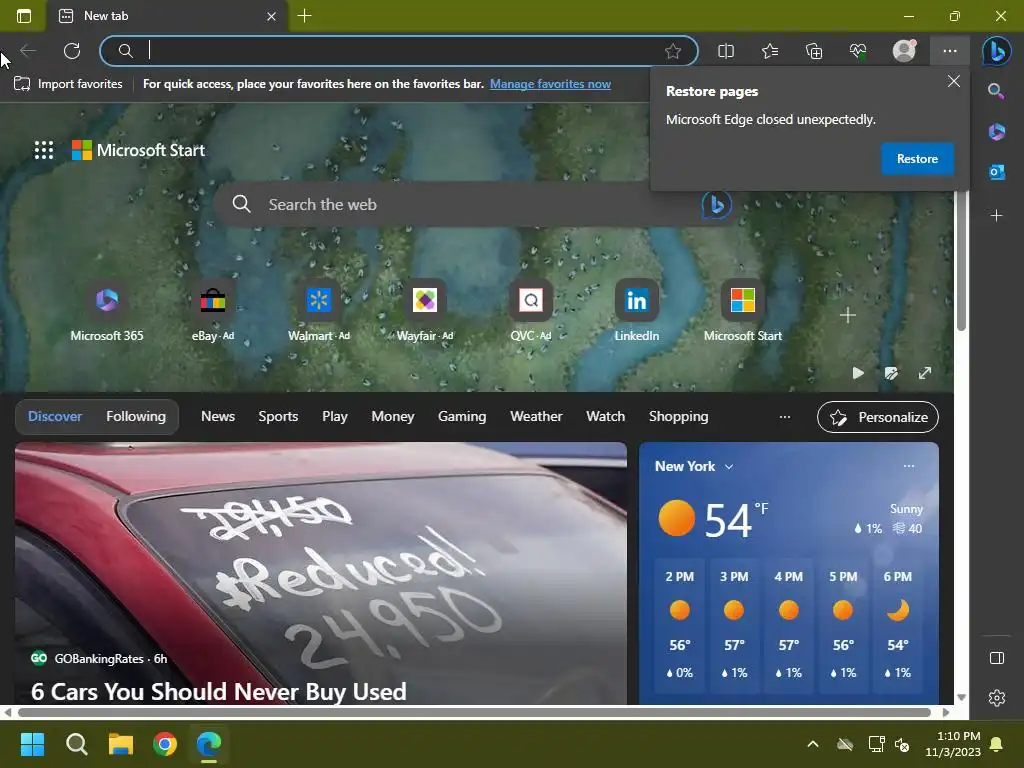Toggle sidebar visibility icon near bottom
The image size is (1024, 768).
click(997, 658)
